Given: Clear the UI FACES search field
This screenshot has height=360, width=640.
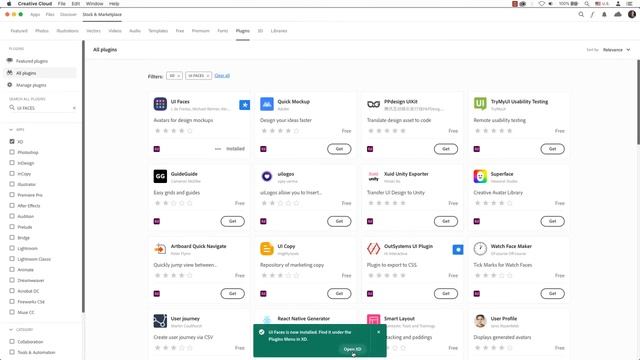Looking at the screenshot, I should pos(74,108).
